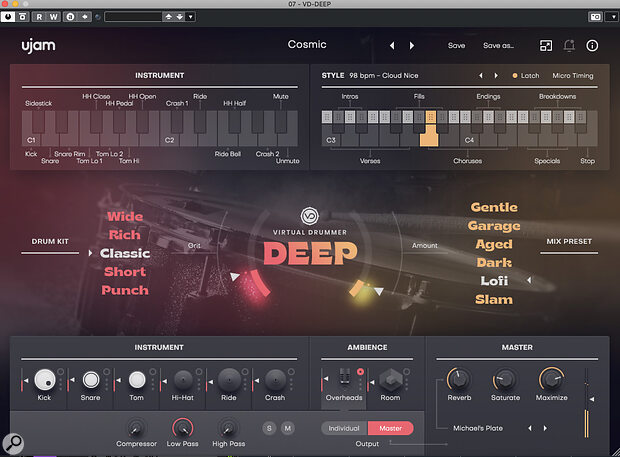
Task: Click the Stop key in Style
Action: (587, 136)
